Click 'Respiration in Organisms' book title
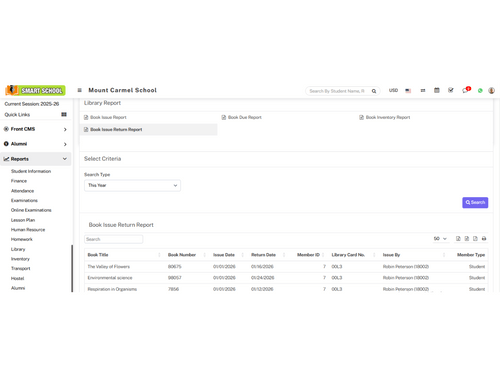 click(x=112, y=289)
